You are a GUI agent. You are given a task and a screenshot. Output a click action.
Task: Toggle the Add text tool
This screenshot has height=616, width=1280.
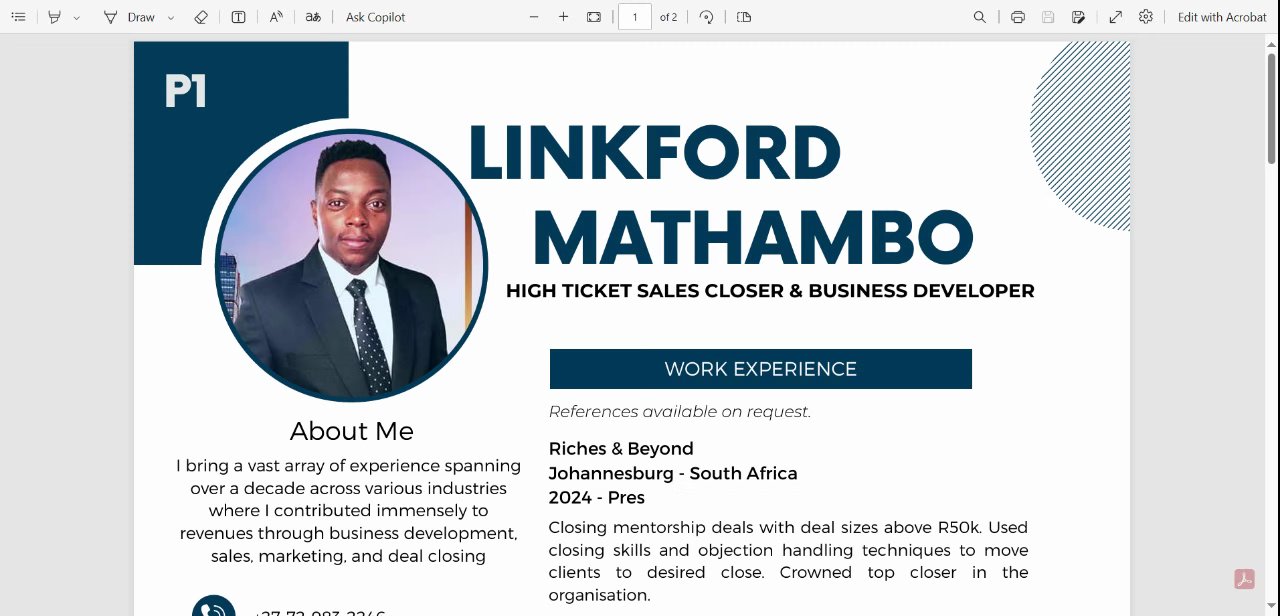point(238,17)
